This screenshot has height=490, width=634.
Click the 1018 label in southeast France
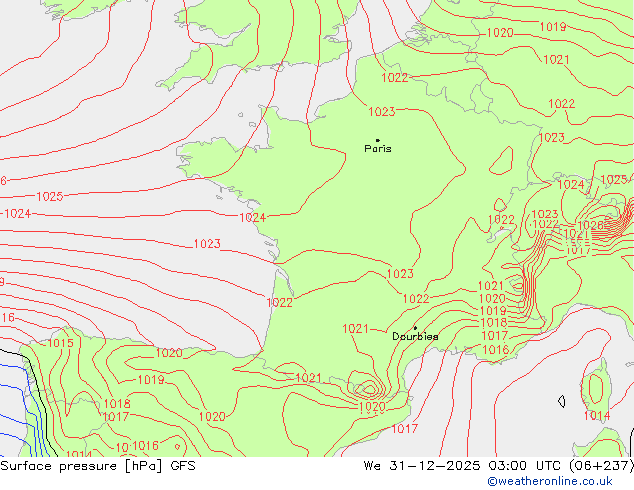point(494,323)
